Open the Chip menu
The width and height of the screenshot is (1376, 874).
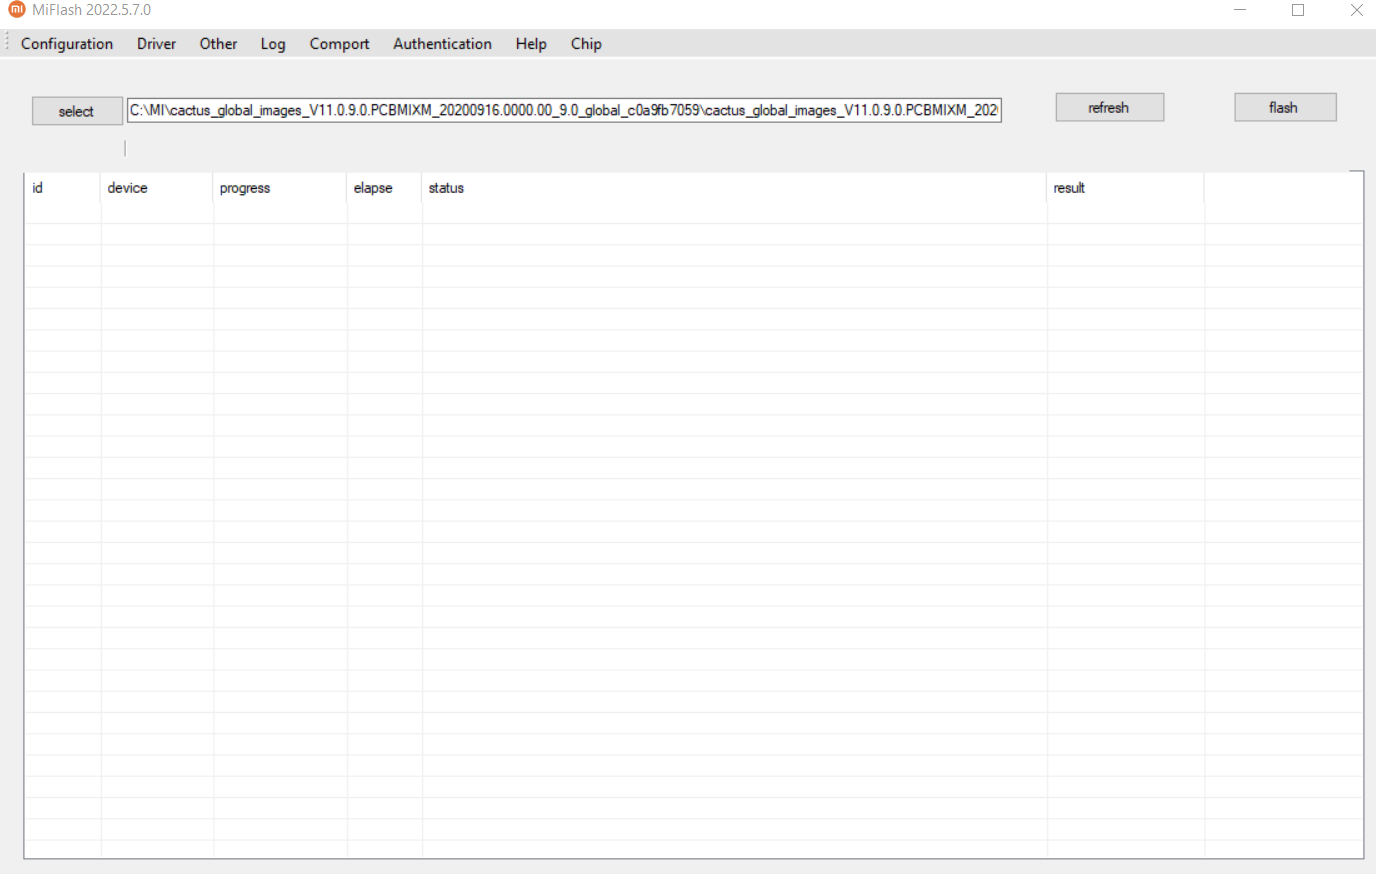[x=586, y=44]
